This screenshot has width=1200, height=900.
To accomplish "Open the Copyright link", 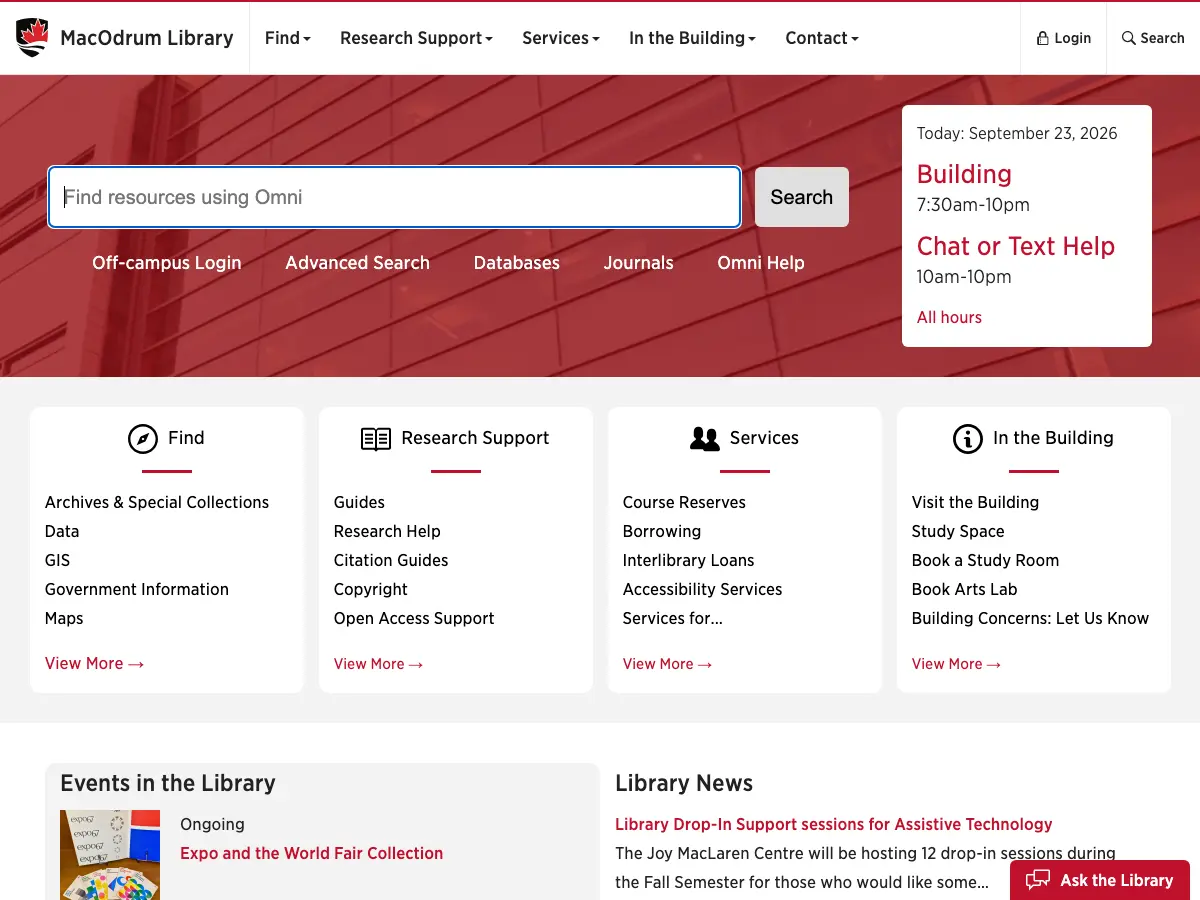I will [371, 589].
